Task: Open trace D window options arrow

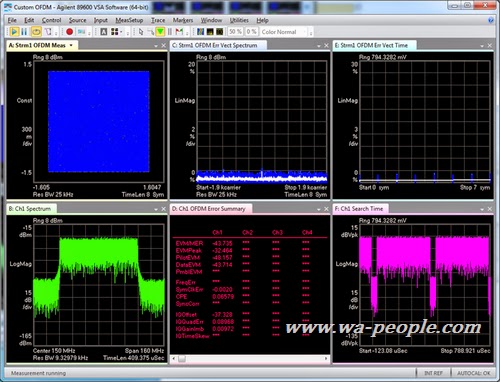Action: pyautogui.click(x=319, y=209)
